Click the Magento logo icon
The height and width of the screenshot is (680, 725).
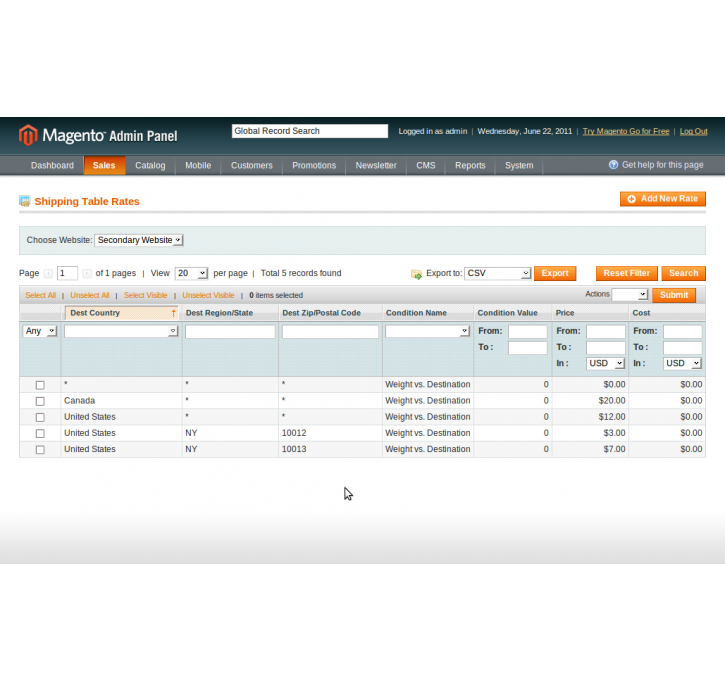(x=28, y=135)
